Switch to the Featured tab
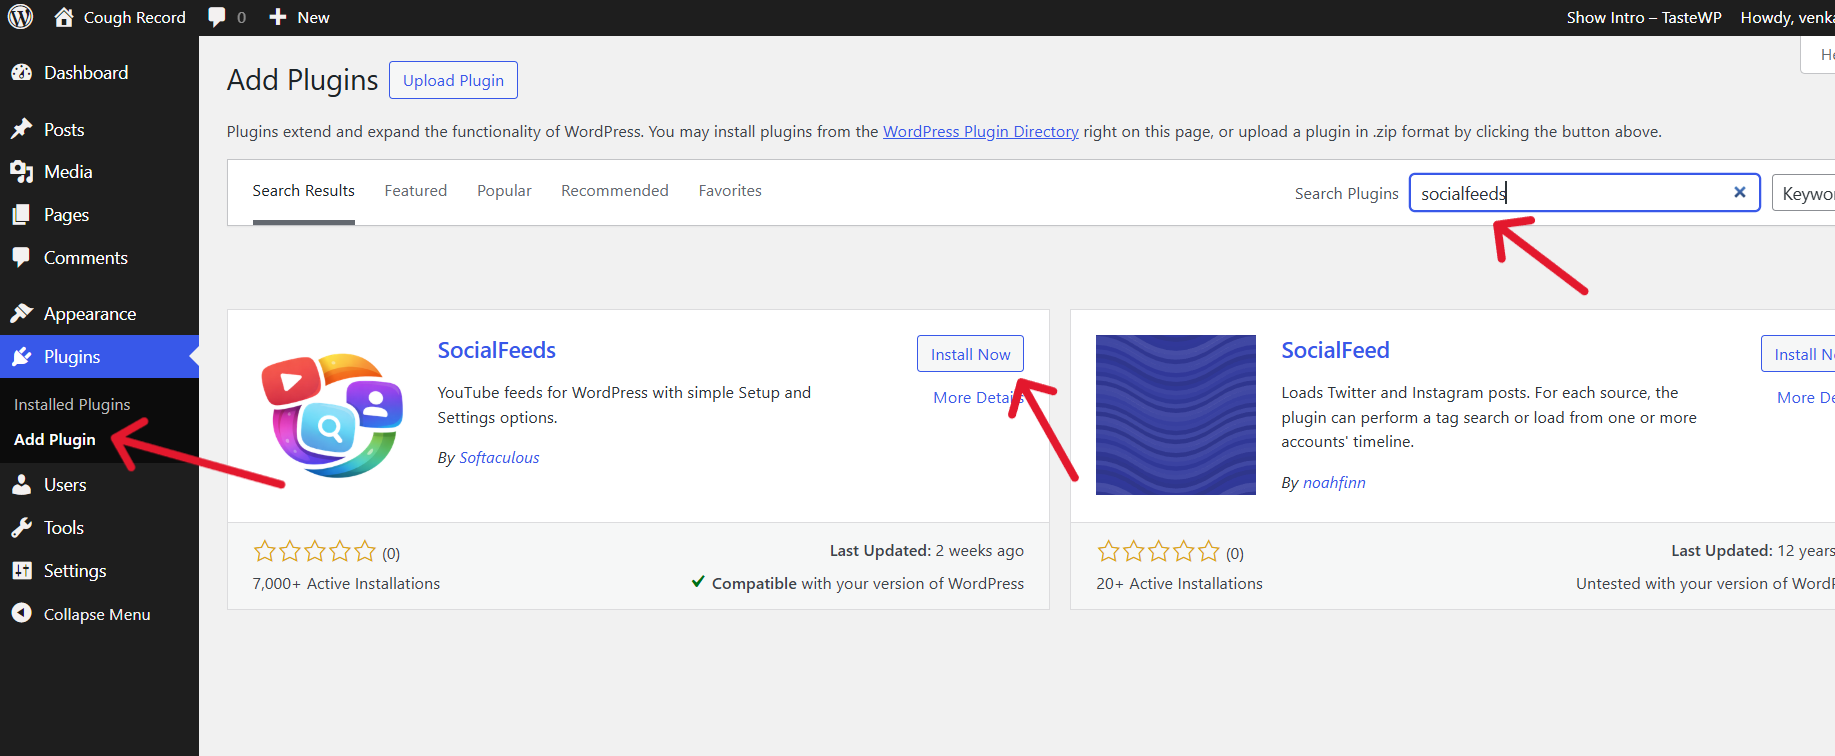 tap(416, 190)
